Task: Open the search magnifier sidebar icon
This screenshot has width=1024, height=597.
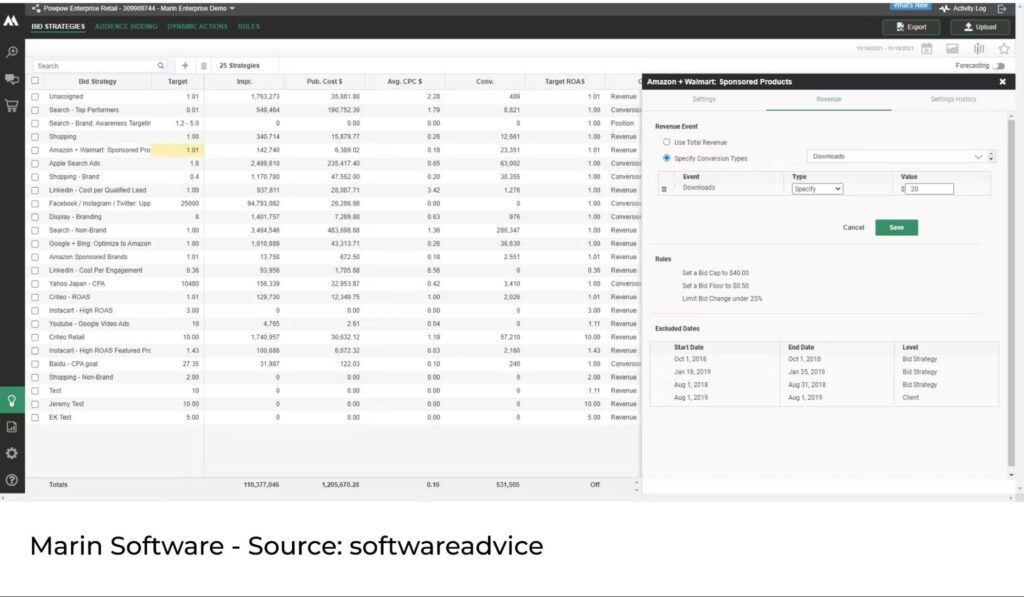Action: pos(12,52)
